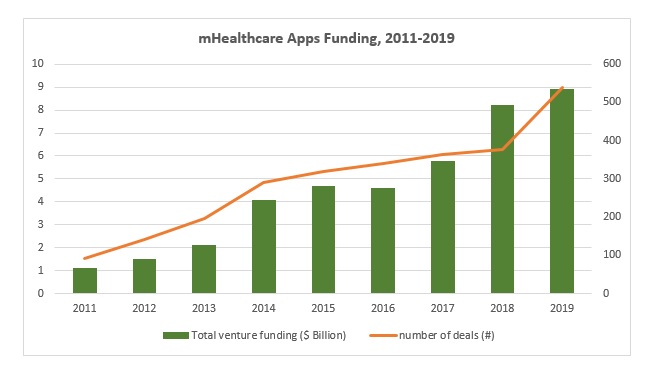Viewport: 657px width, 384px height.
Task: Click x-axis label 2016
Action: [x=383, y=308]
